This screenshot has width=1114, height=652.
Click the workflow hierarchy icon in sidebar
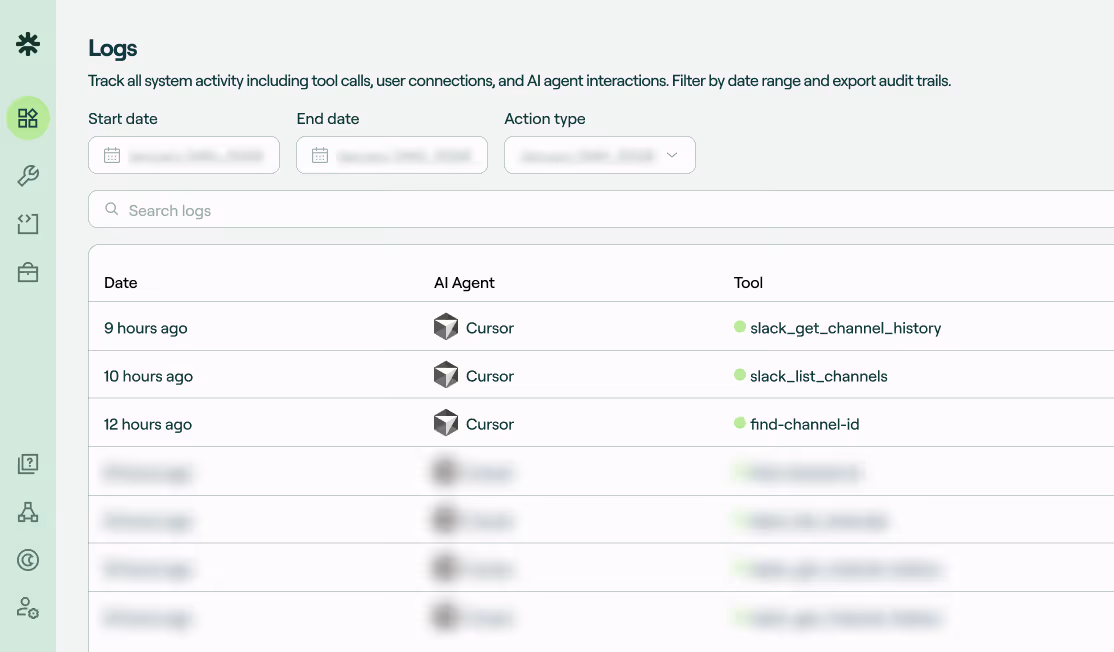(x=27, y=512)
